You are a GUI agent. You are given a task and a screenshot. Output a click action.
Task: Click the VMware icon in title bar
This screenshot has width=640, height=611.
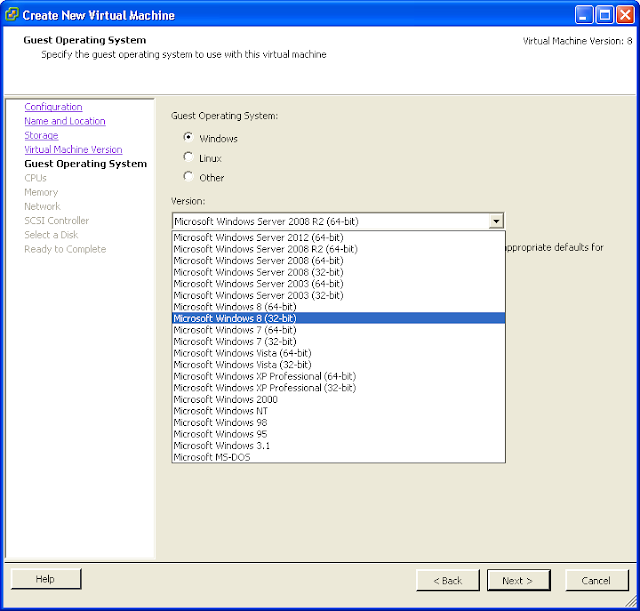point(12,15)
